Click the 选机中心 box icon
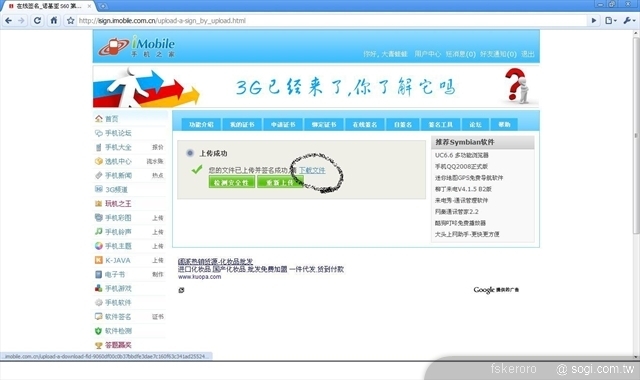This screenshot has width=640, height=380. (x=99, y=161)
